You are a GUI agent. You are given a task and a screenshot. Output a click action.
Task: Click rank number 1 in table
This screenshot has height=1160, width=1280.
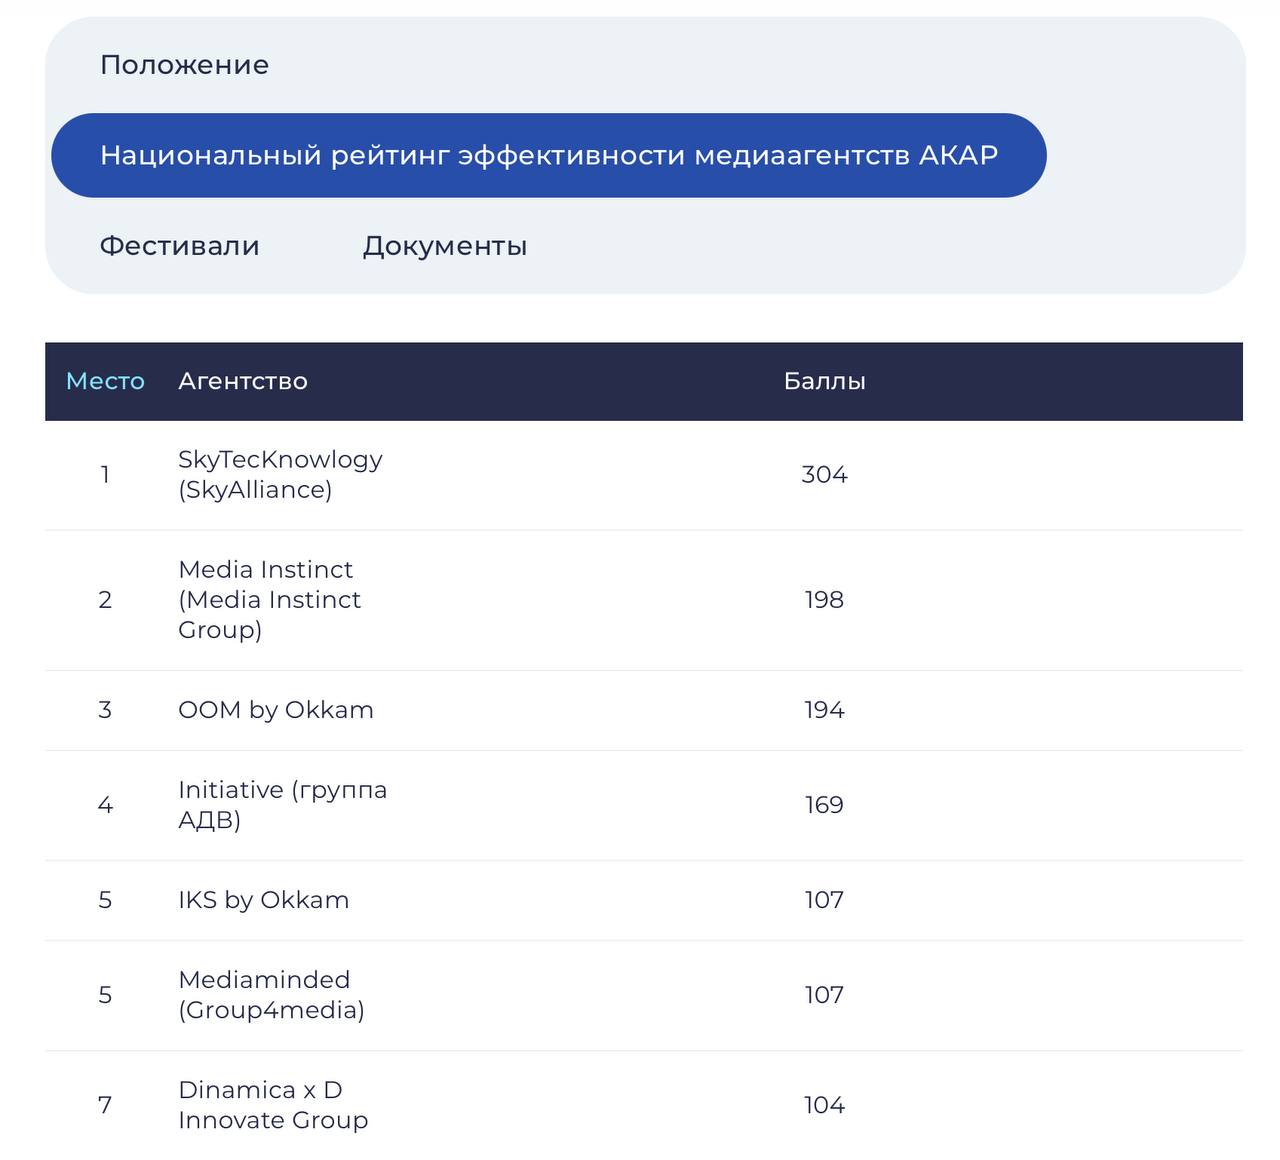click(x=105, y=474)
